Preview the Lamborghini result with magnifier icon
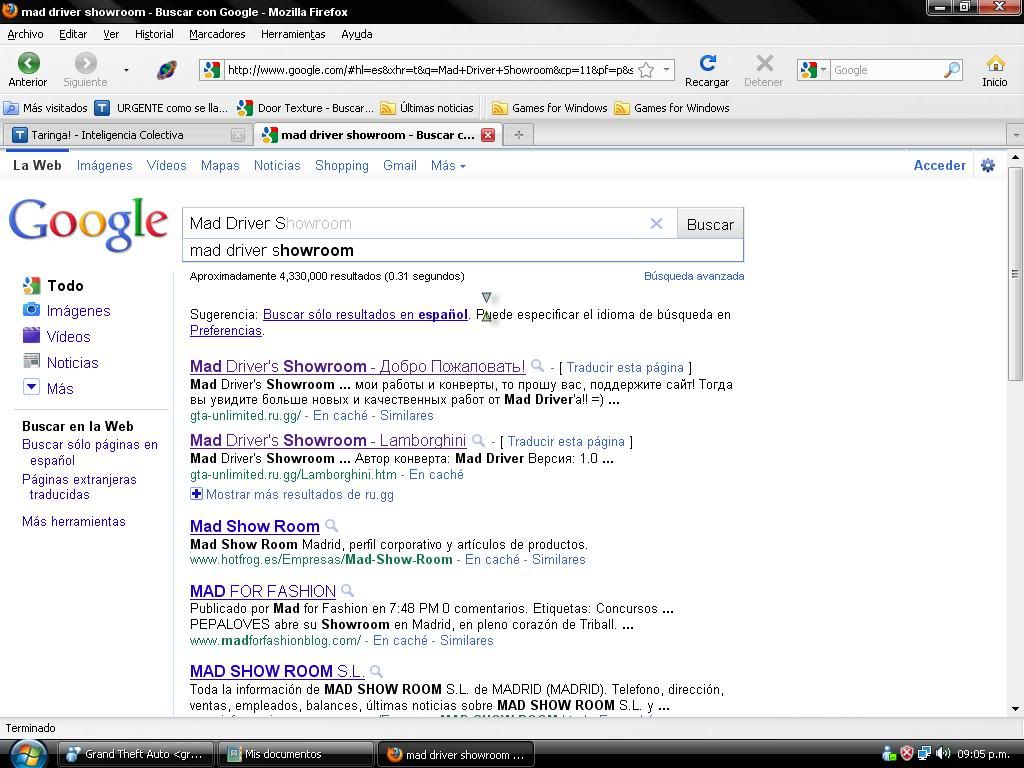The height and width of the screenshot is (768, 1024). [479, 440]
